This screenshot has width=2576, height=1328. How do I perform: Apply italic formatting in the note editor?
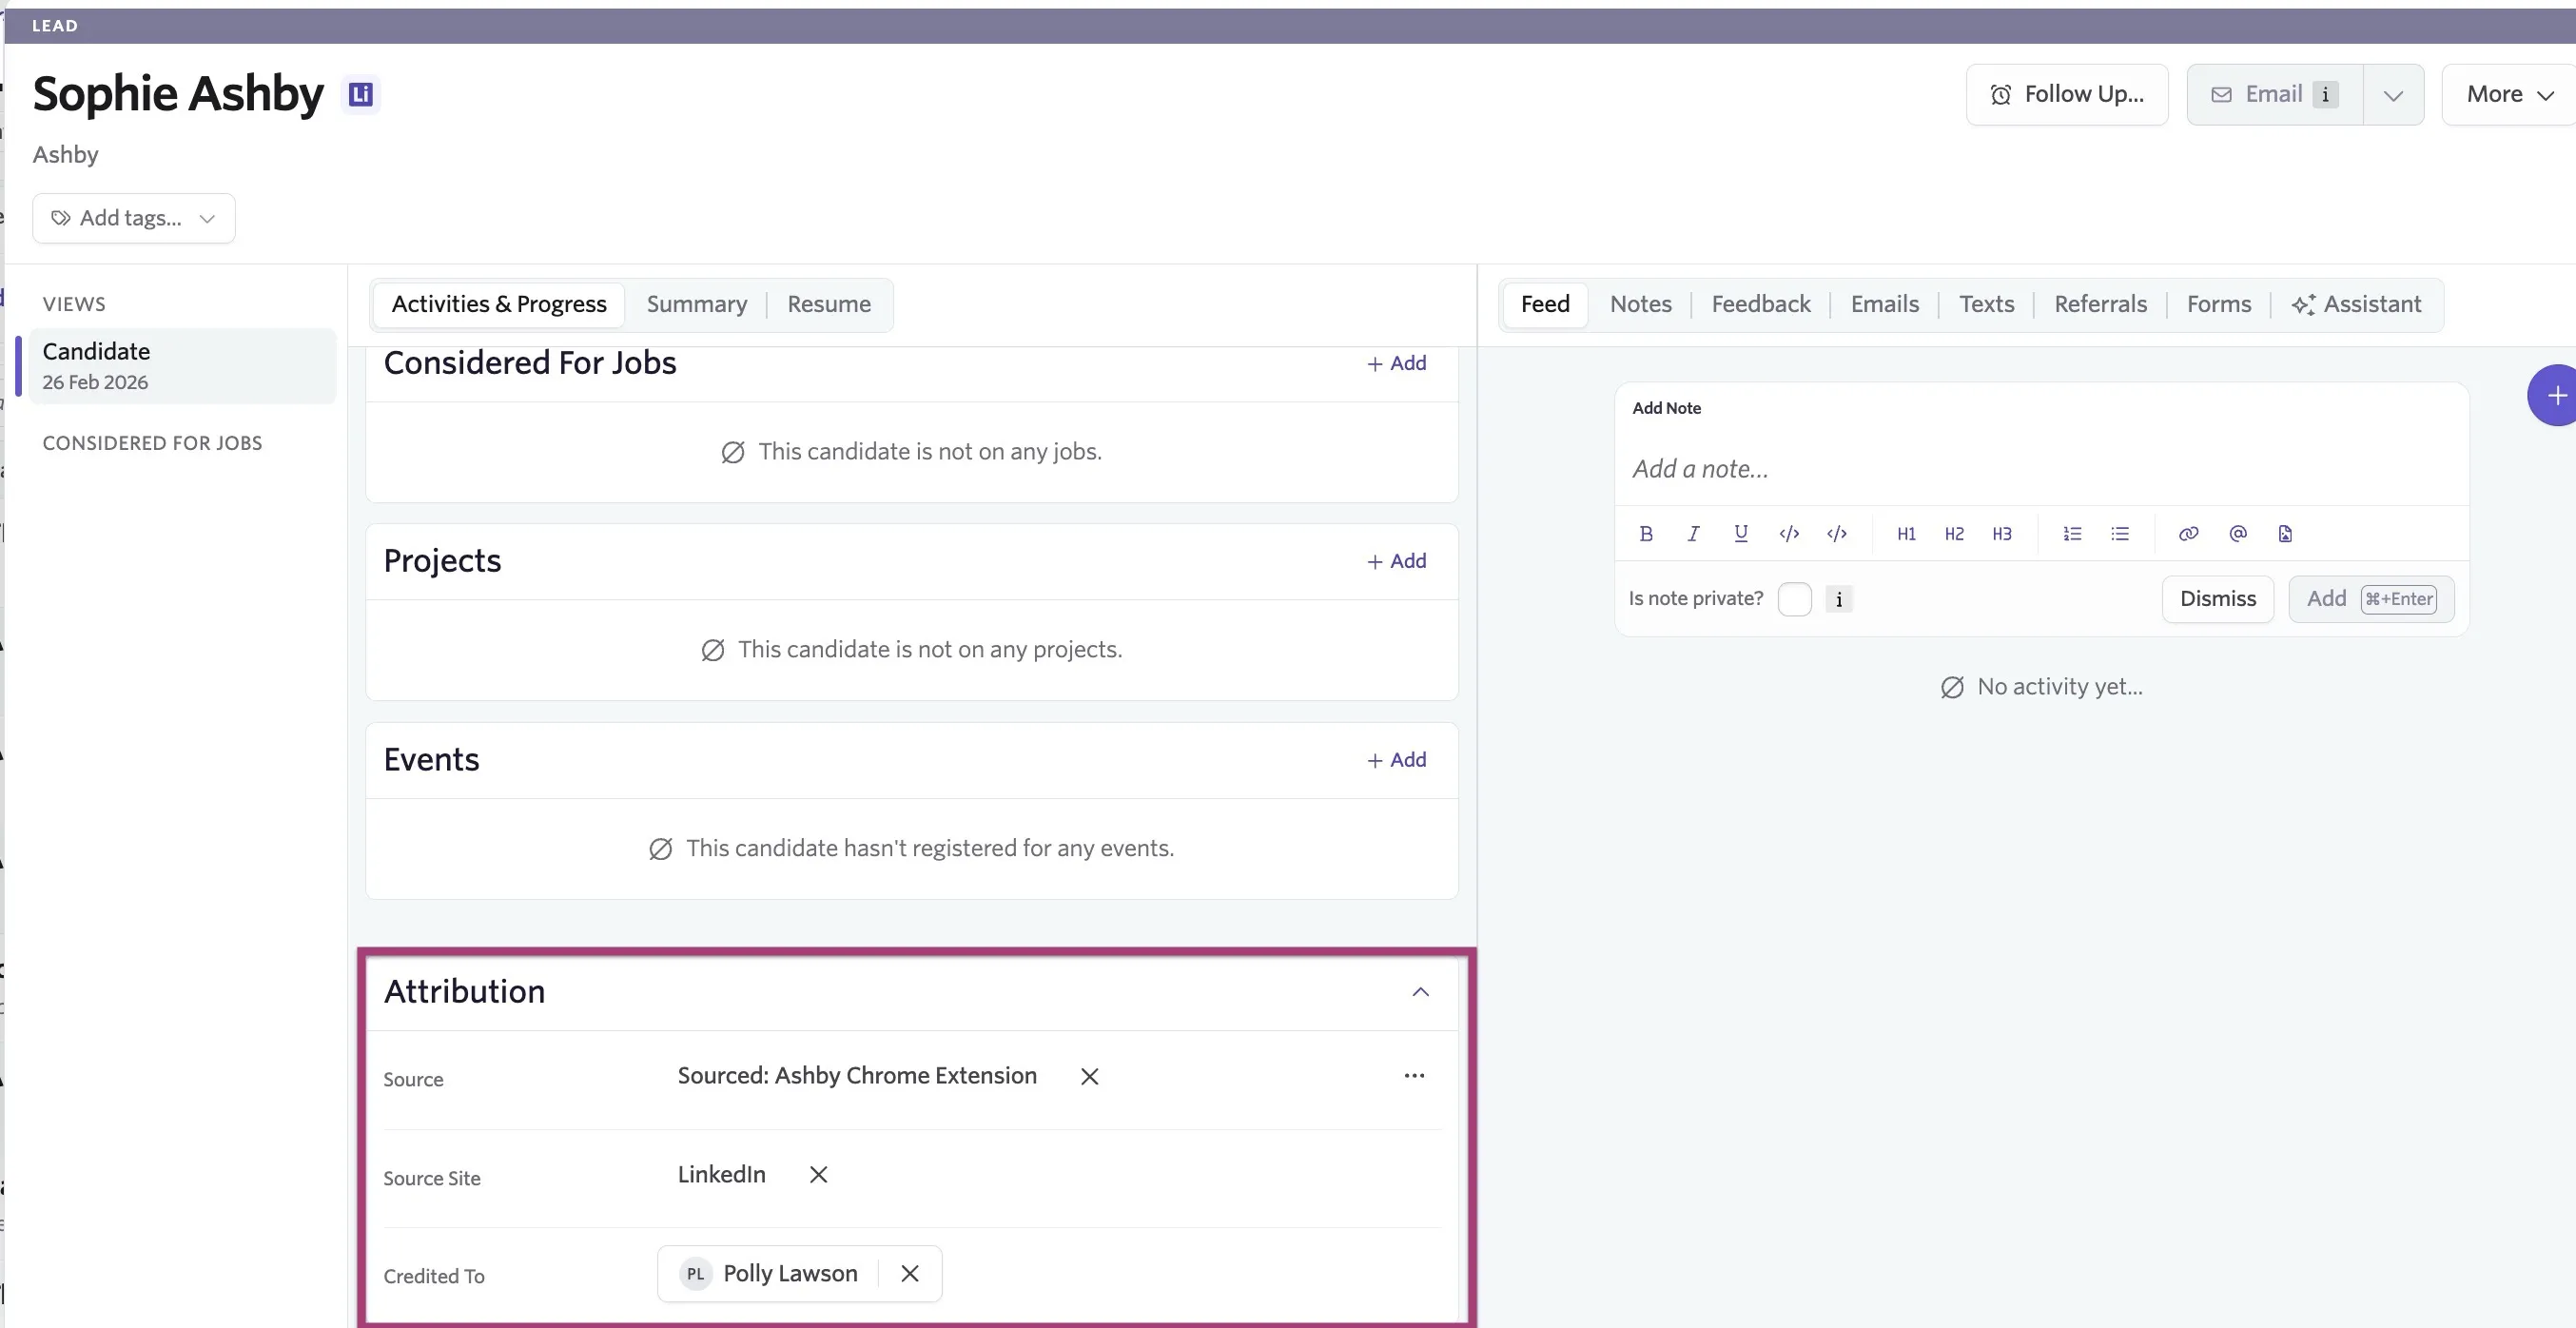click(x=1693, y=533)
